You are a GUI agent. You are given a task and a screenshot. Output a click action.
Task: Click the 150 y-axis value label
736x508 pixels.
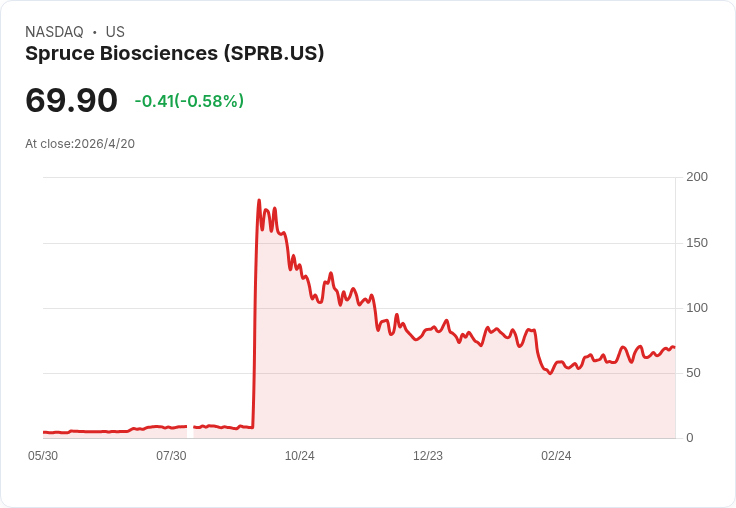point(697,243)
